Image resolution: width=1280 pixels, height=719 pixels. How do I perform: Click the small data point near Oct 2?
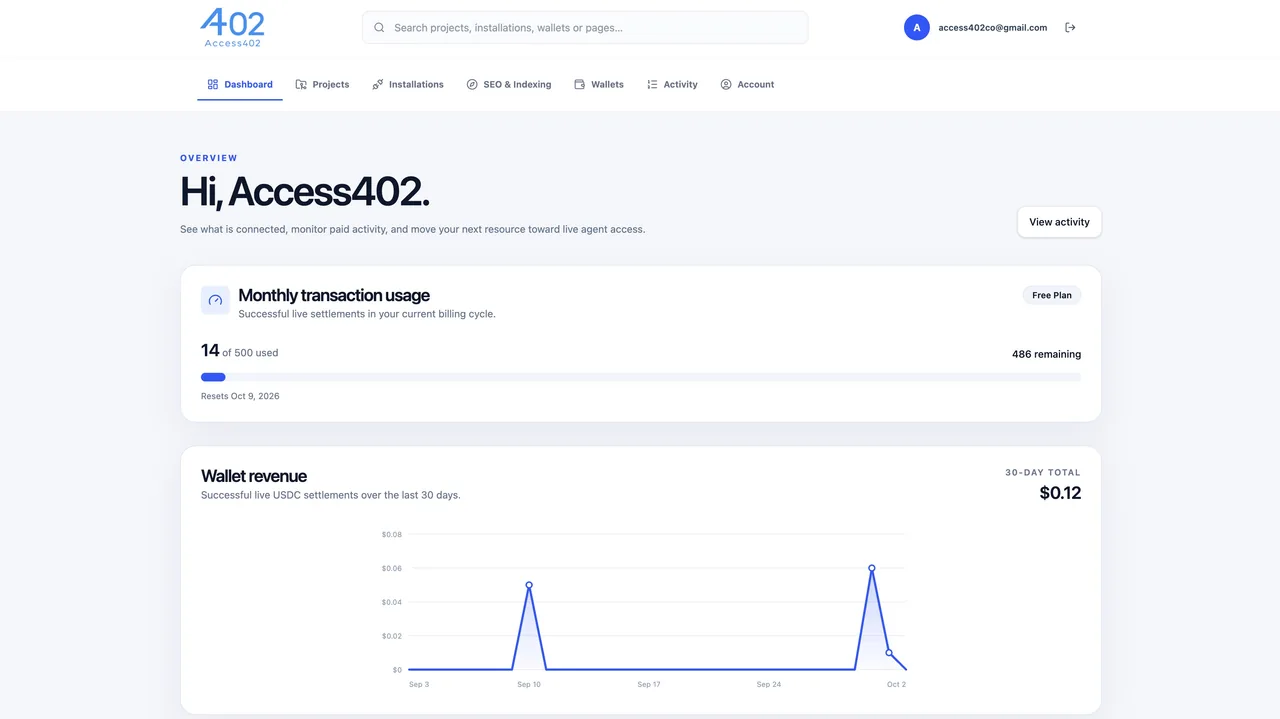(x=889, y=653)
